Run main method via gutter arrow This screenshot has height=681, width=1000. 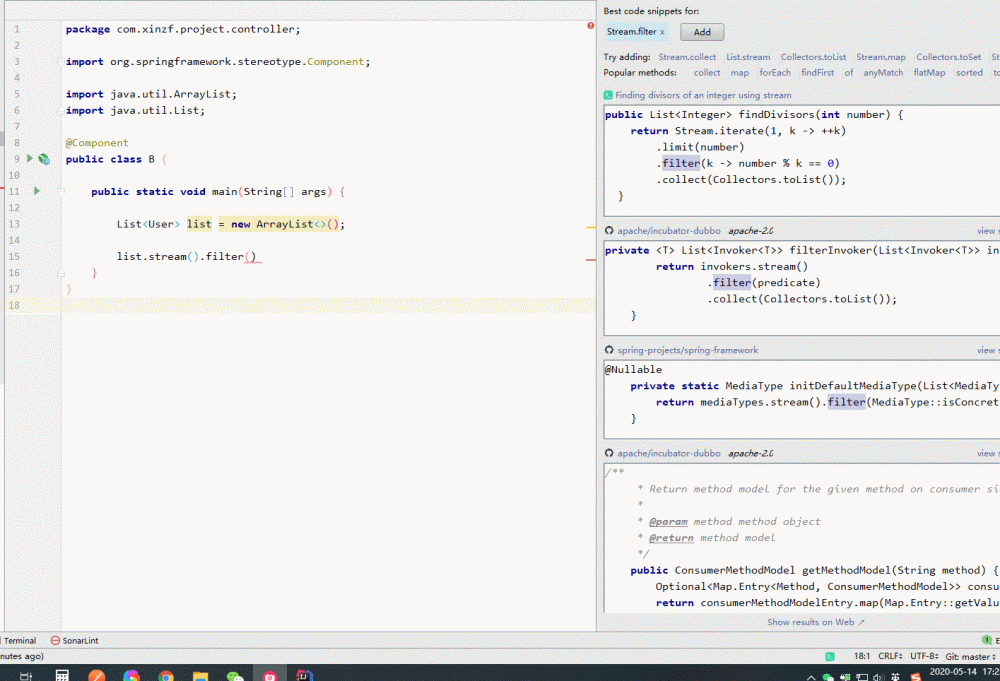coord(37,191)
